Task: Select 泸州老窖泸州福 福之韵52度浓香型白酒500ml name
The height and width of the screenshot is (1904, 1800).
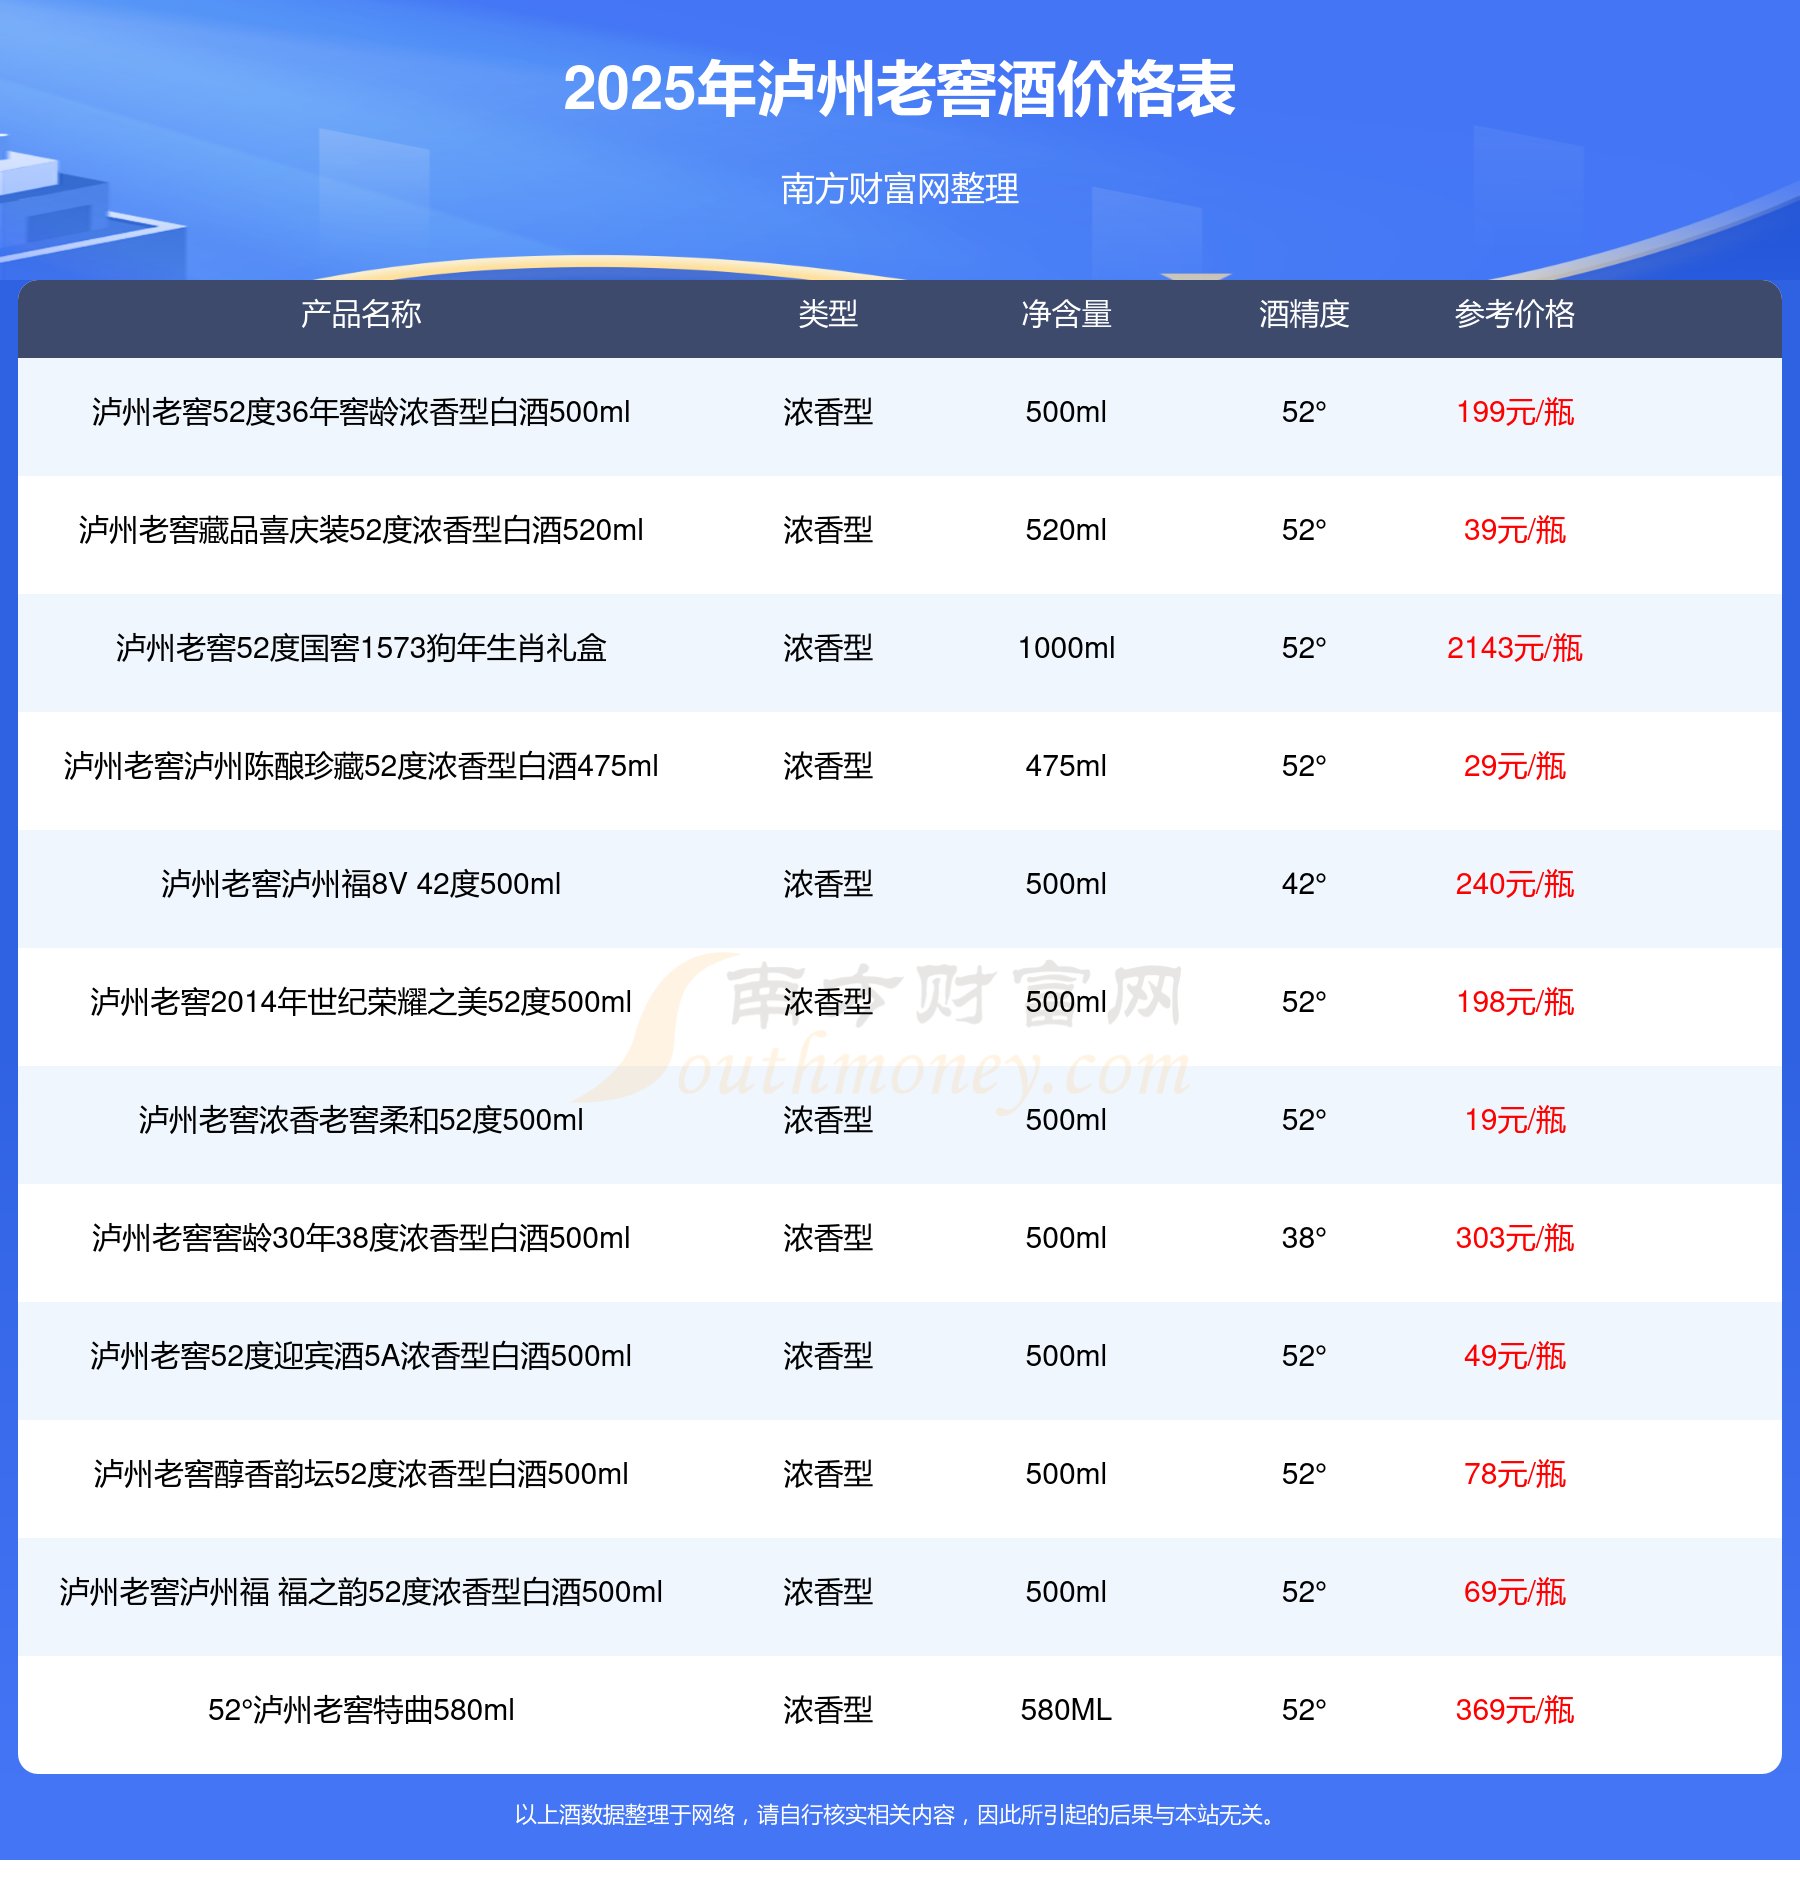Action: pos(361,1592)
